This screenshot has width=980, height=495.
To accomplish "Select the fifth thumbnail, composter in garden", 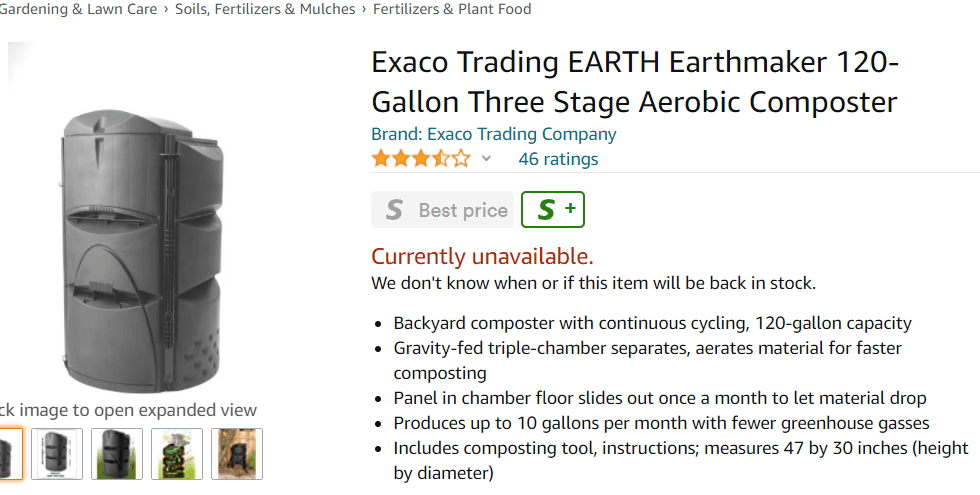I will [237, 454].
